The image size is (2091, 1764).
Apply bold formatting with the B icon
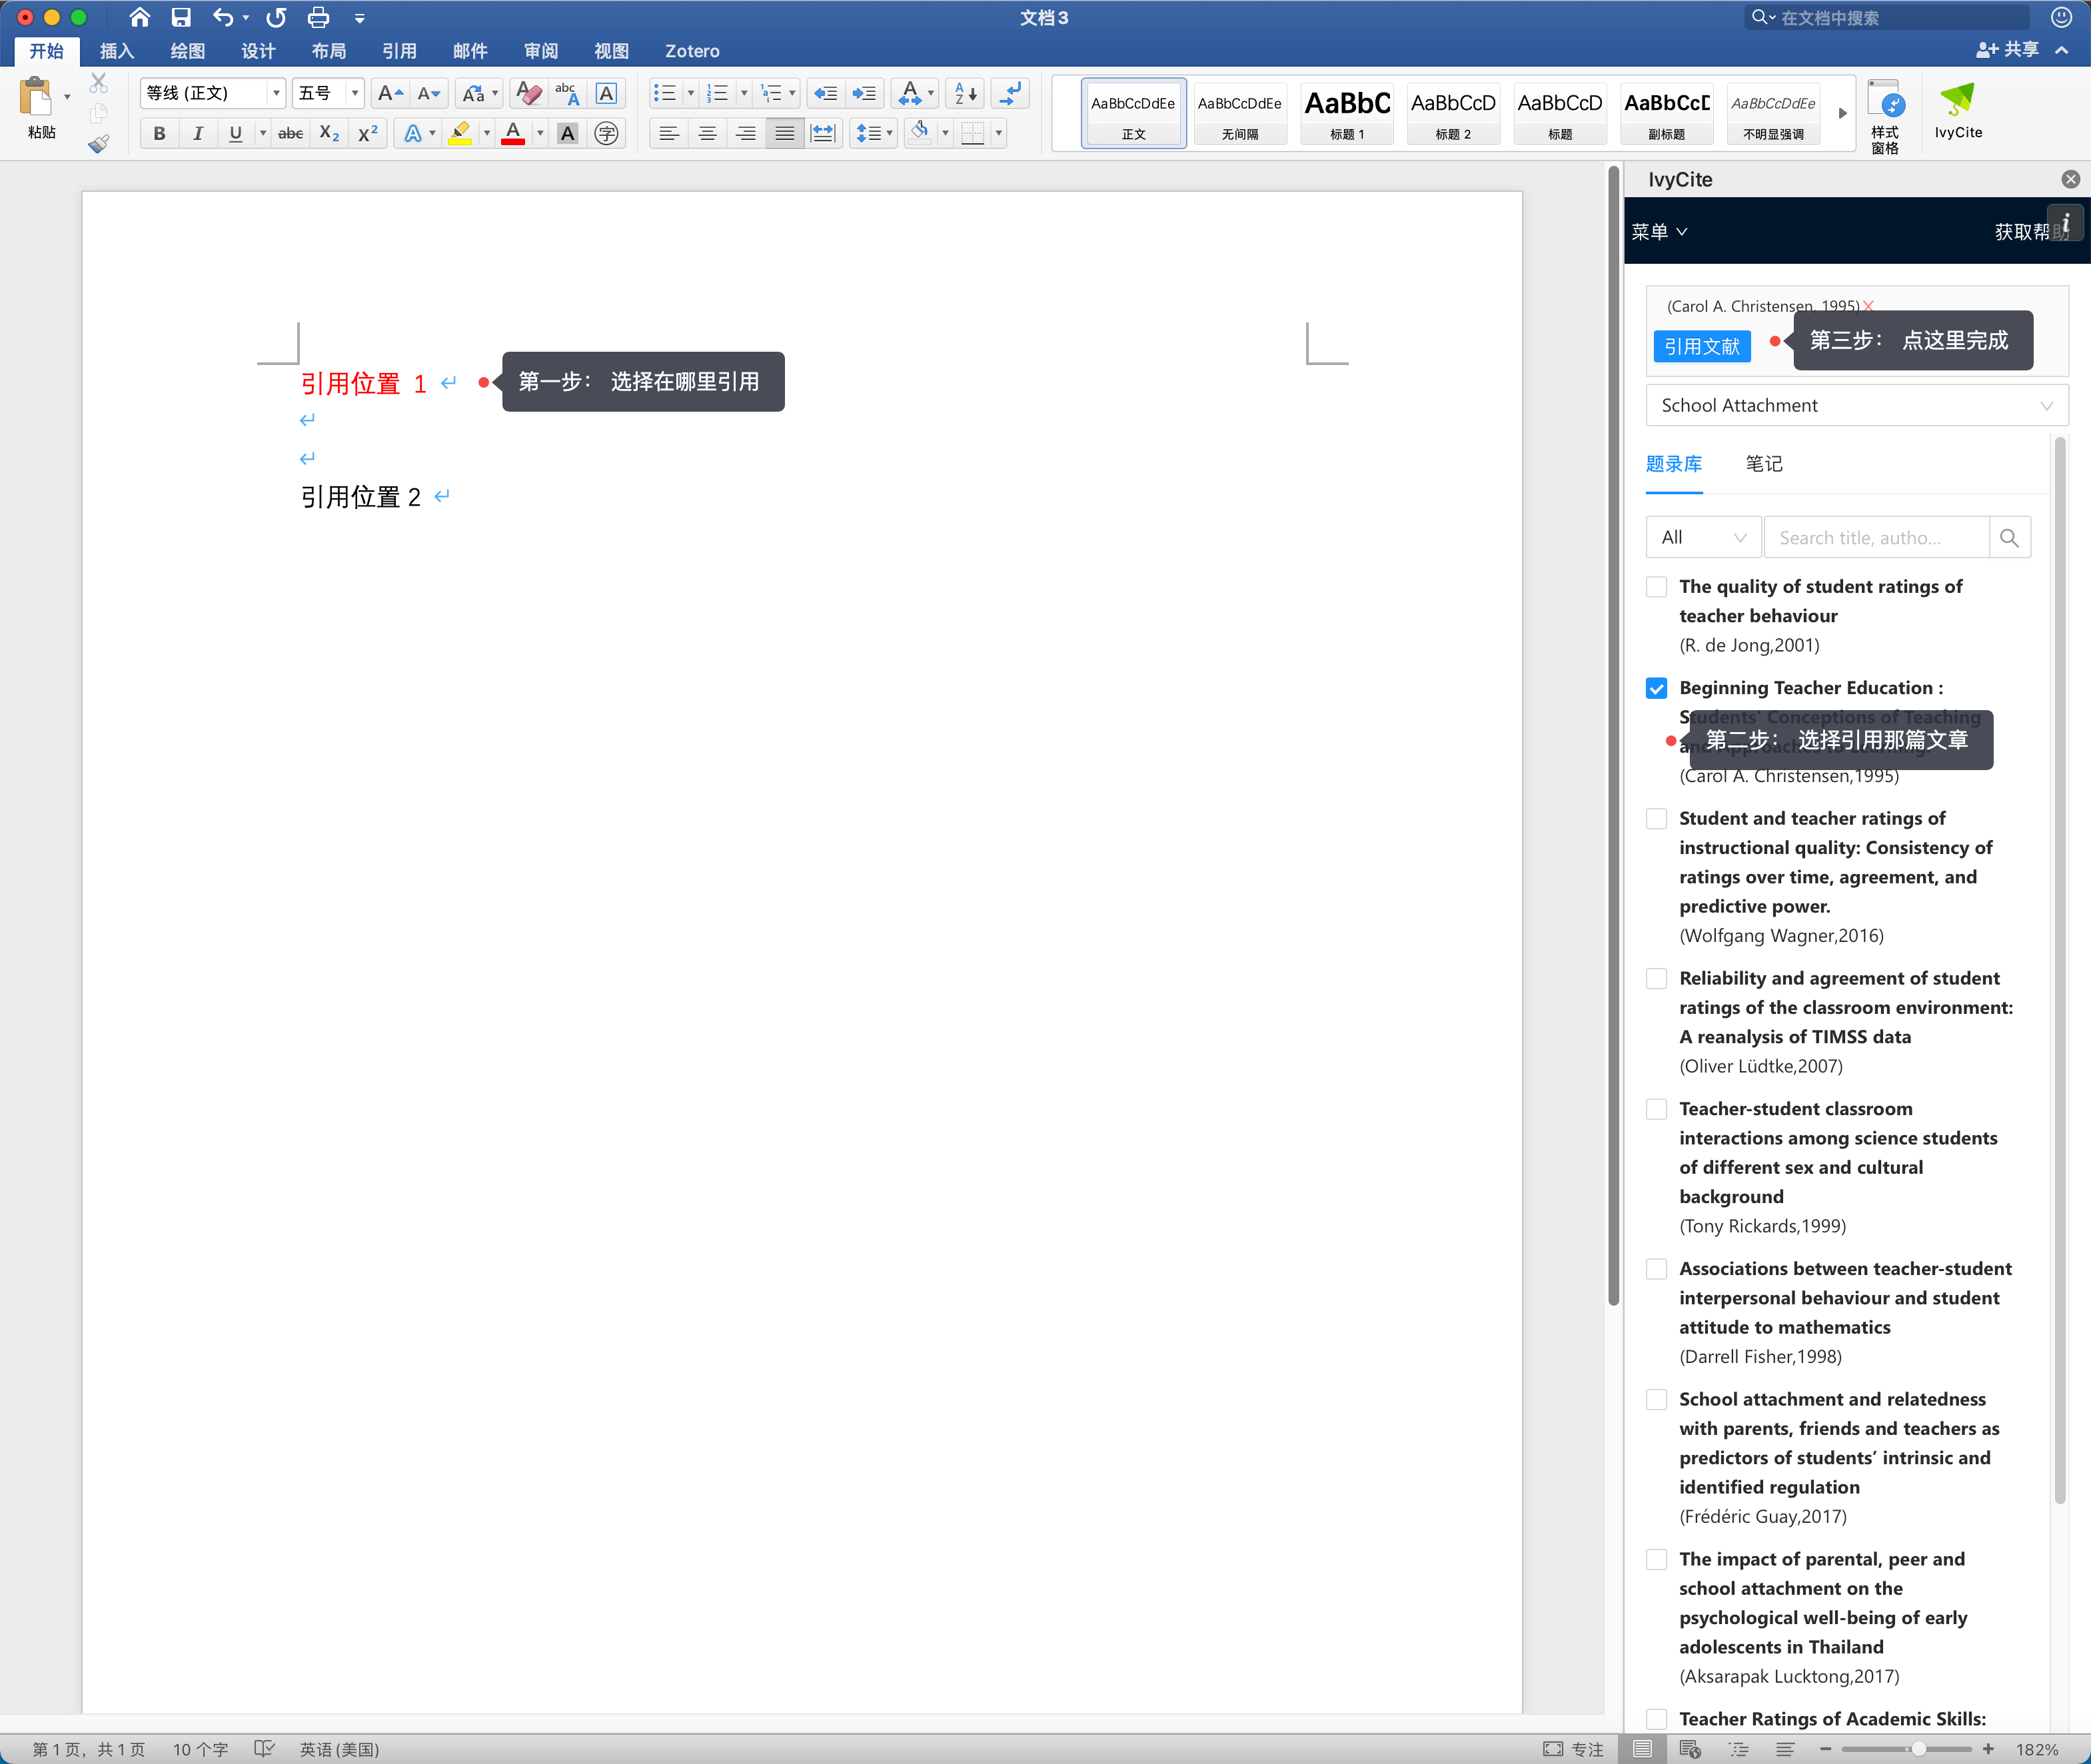tap(159, 133)
